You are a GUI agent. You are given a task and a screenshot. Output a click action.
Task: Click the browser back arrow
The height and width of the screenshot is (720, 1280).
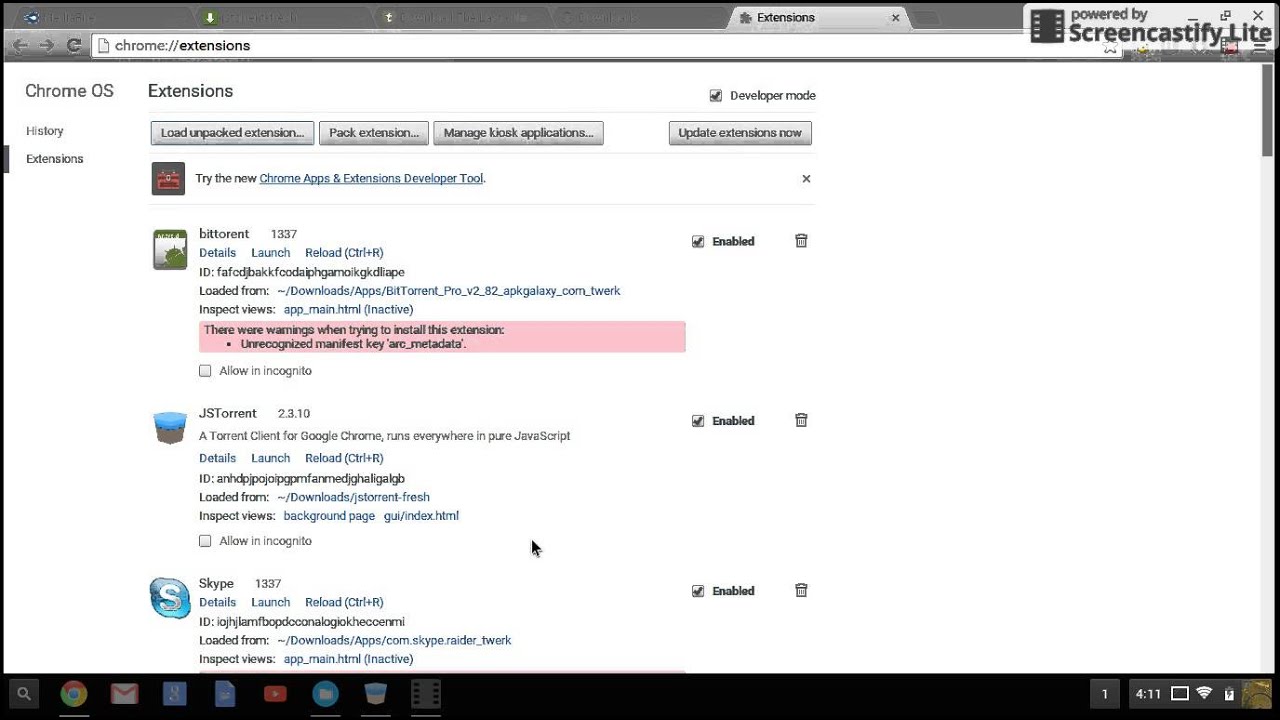20,45
